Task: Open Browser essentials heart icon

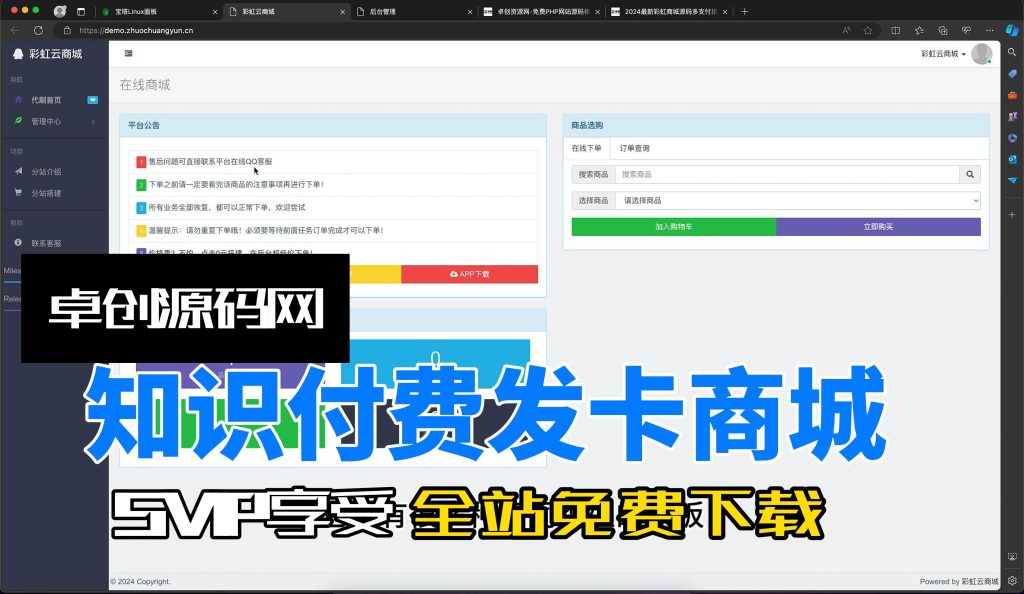Action: tap(966, 30)
